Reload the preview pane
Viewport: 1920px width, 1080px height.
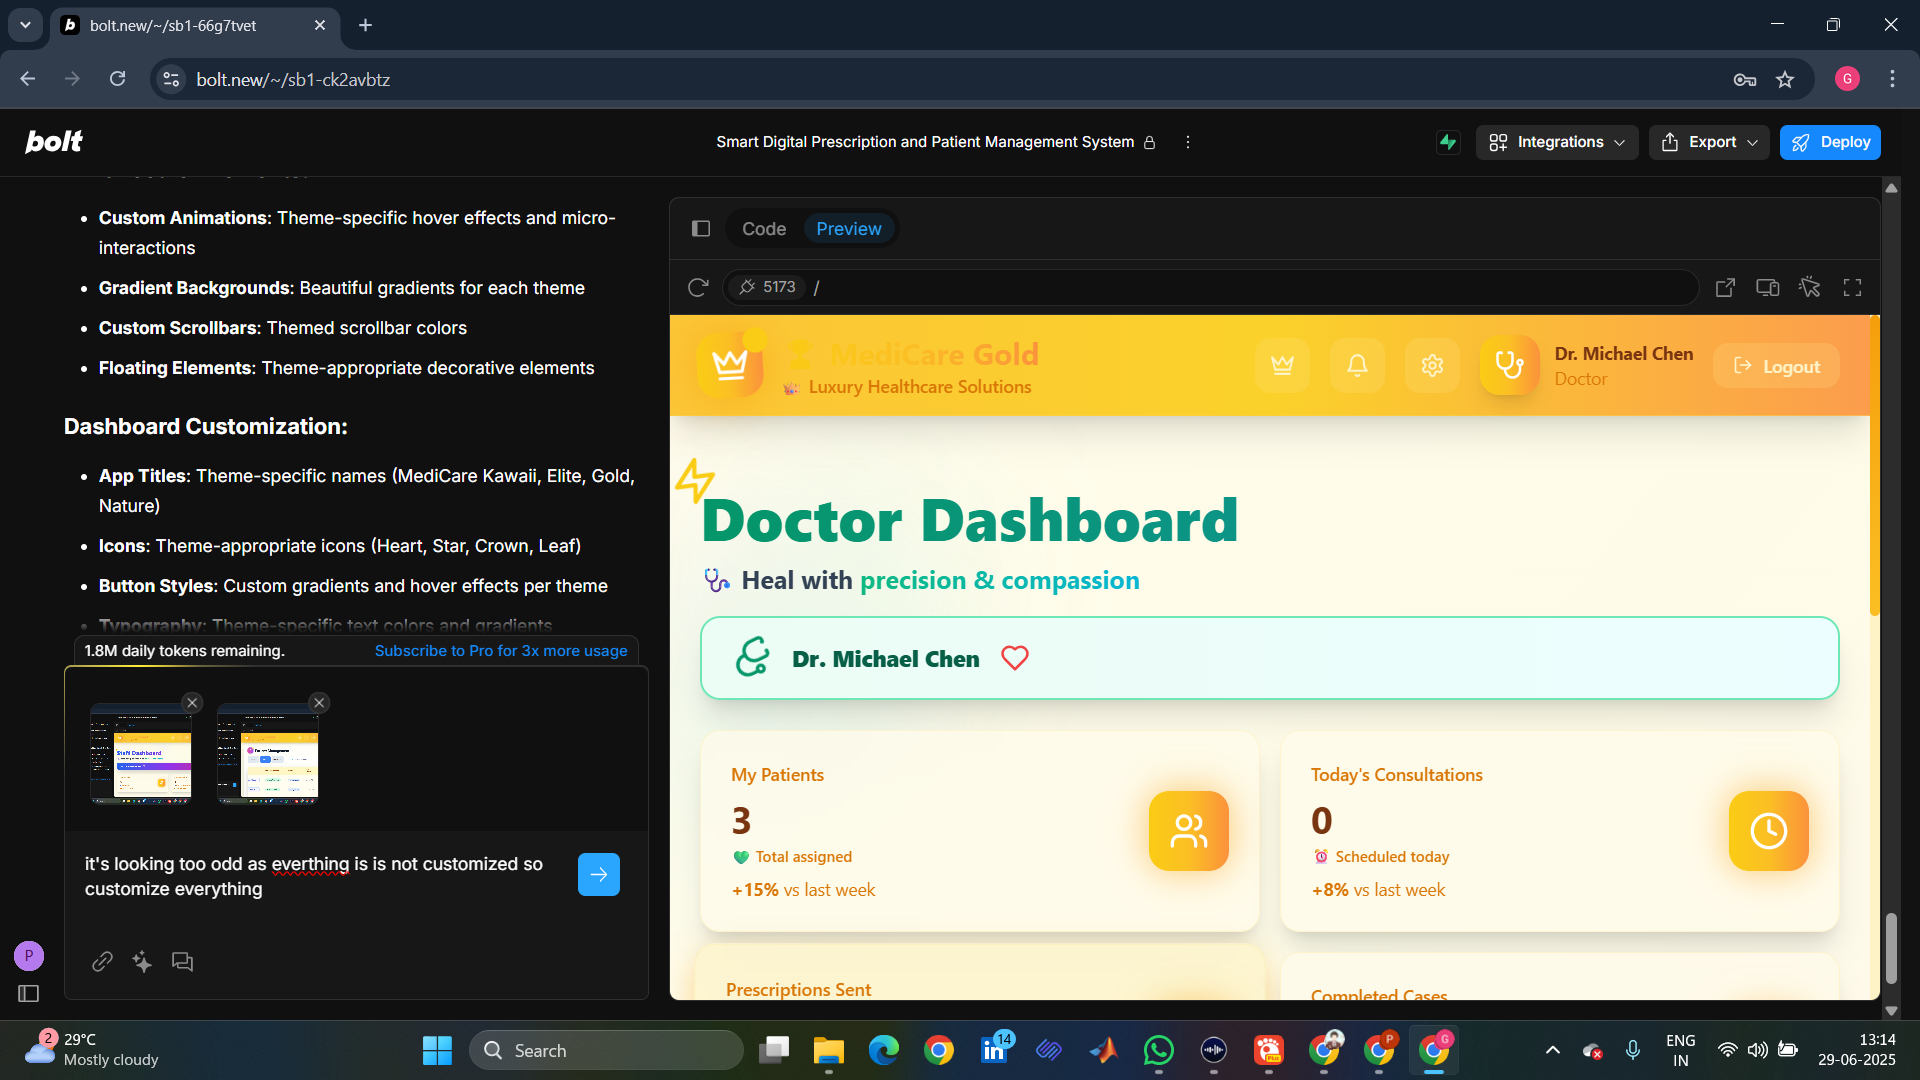point(698,288)
